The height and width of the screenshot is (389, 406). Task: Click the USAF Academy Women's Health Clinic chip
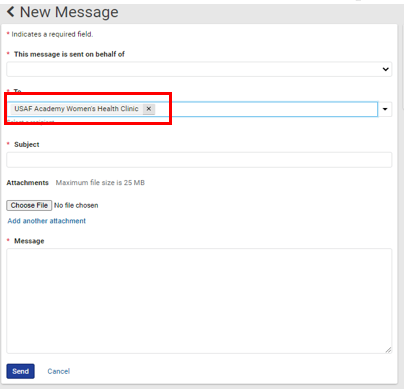point(76,109)
